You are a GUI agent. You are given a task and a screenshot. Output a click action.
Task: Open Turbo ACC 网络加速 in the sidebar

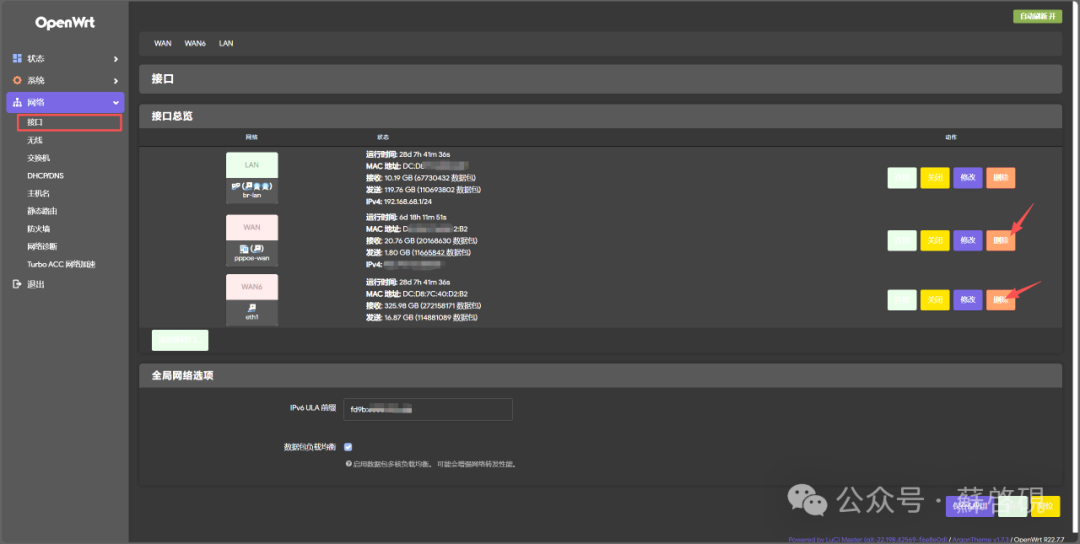(x=61, y=264)
